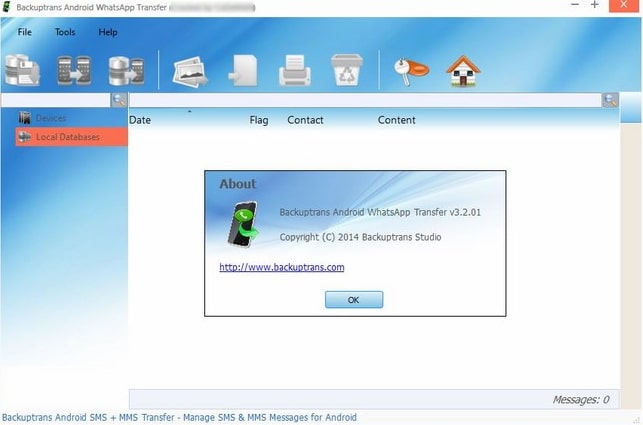Image resolution: width=643 pixels, height=425 pixels.
Task: Click the backup messages database toolbar icon
Action: pyautogui.click(x=23, y=70)
